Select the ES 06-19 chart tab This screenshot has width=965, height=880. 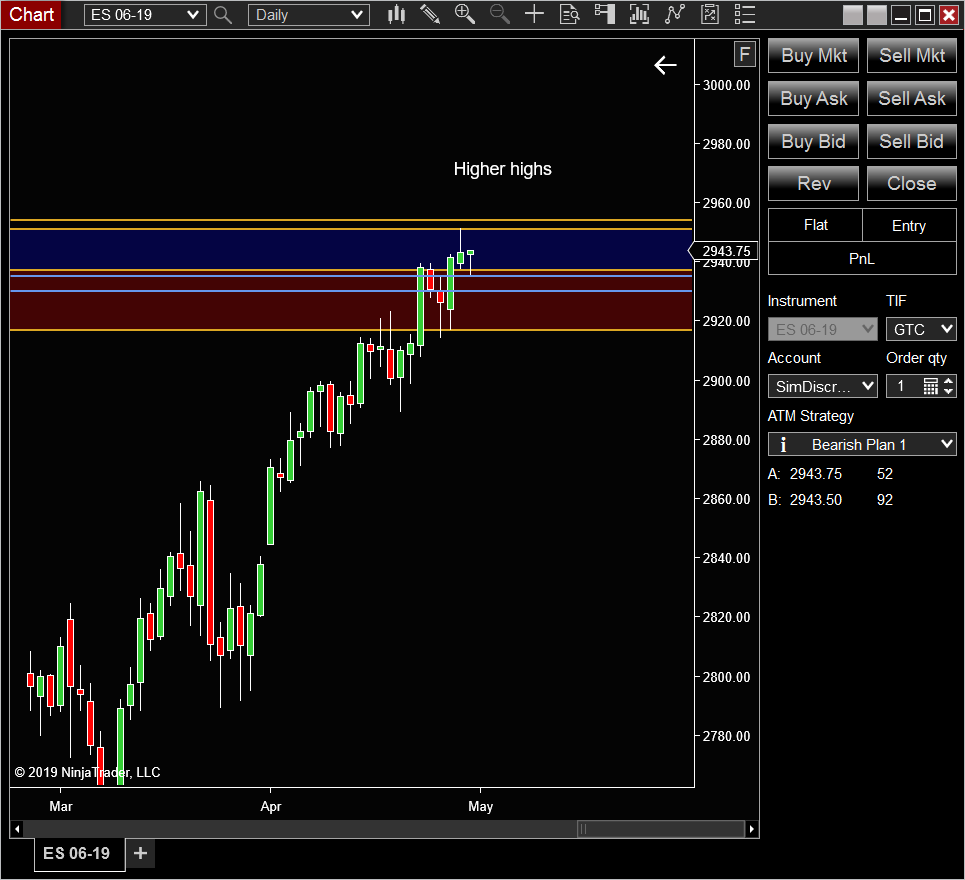(79, 854)
